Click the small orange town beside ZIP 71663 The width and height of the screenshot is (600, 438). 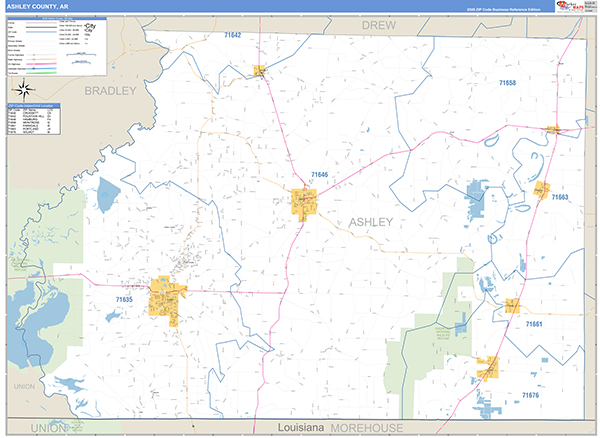(542, 190)
